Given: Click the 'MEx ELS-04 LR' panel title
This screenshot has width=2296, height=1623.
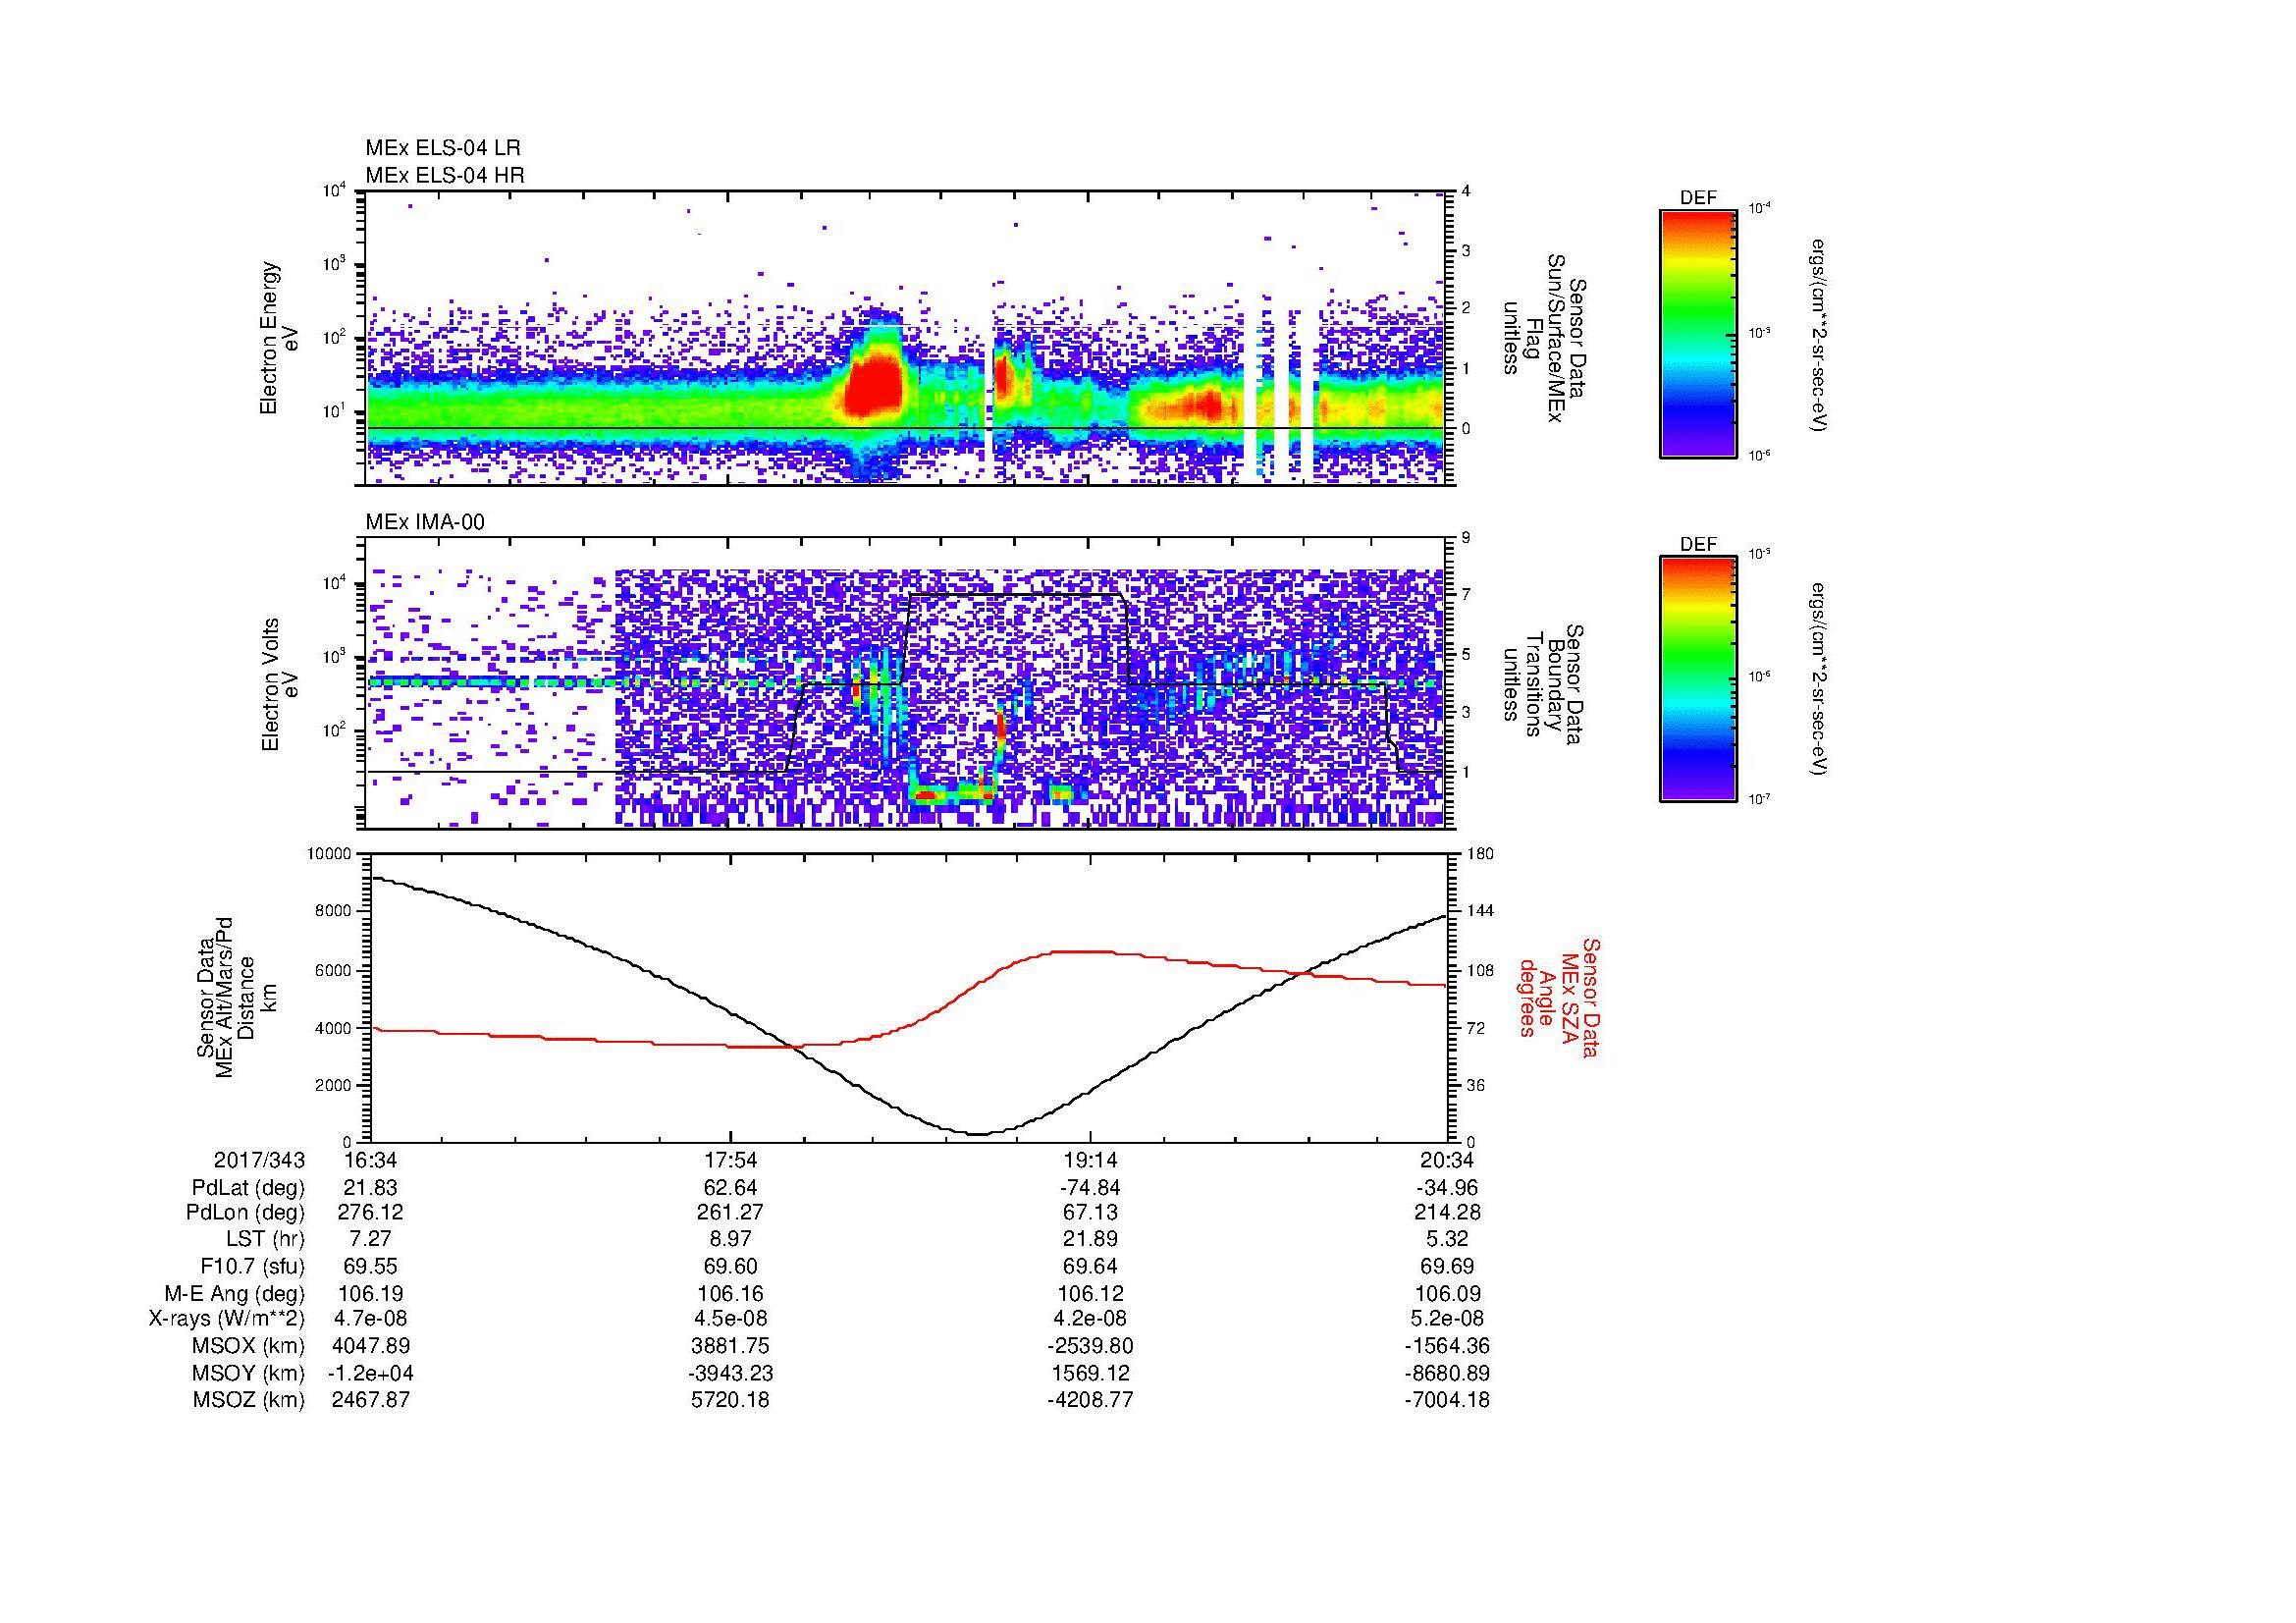Looking at the screenshot, I should click(443, 148).
